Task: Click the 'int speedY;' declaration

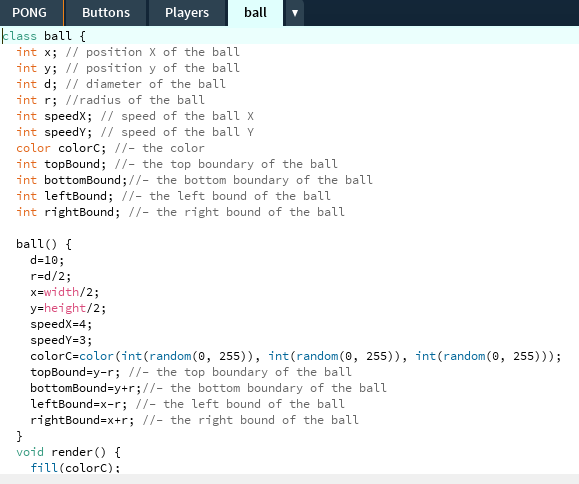Action: click(54, 132)
